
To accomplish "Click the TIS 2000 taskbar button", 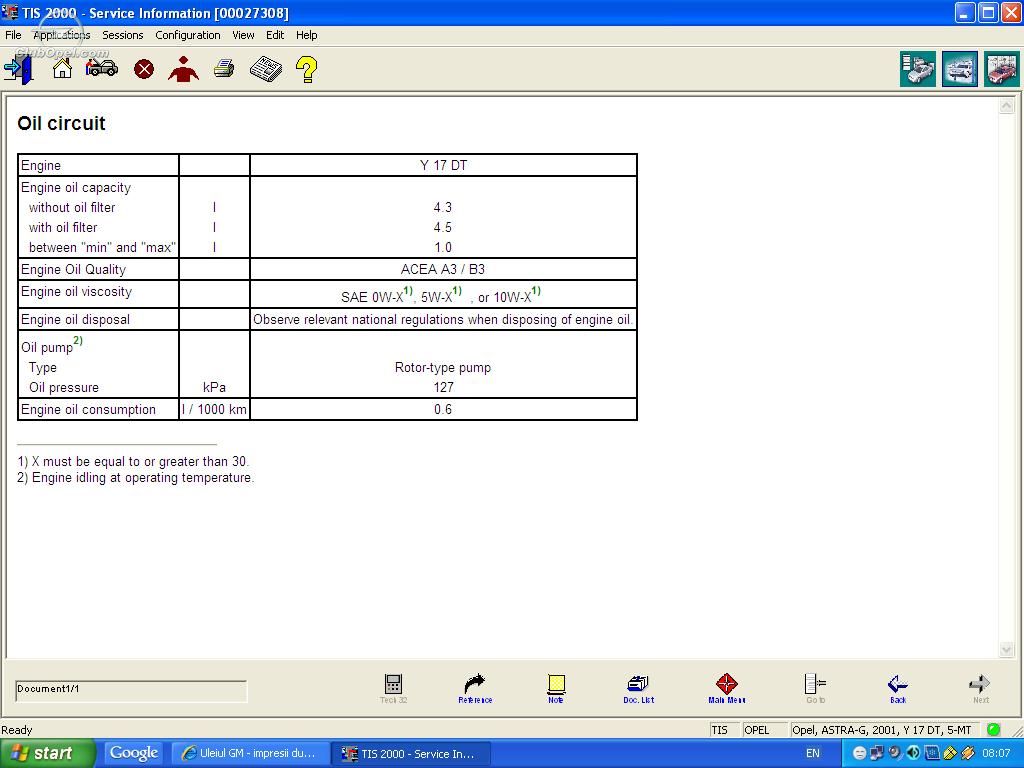I will [409, 753].
